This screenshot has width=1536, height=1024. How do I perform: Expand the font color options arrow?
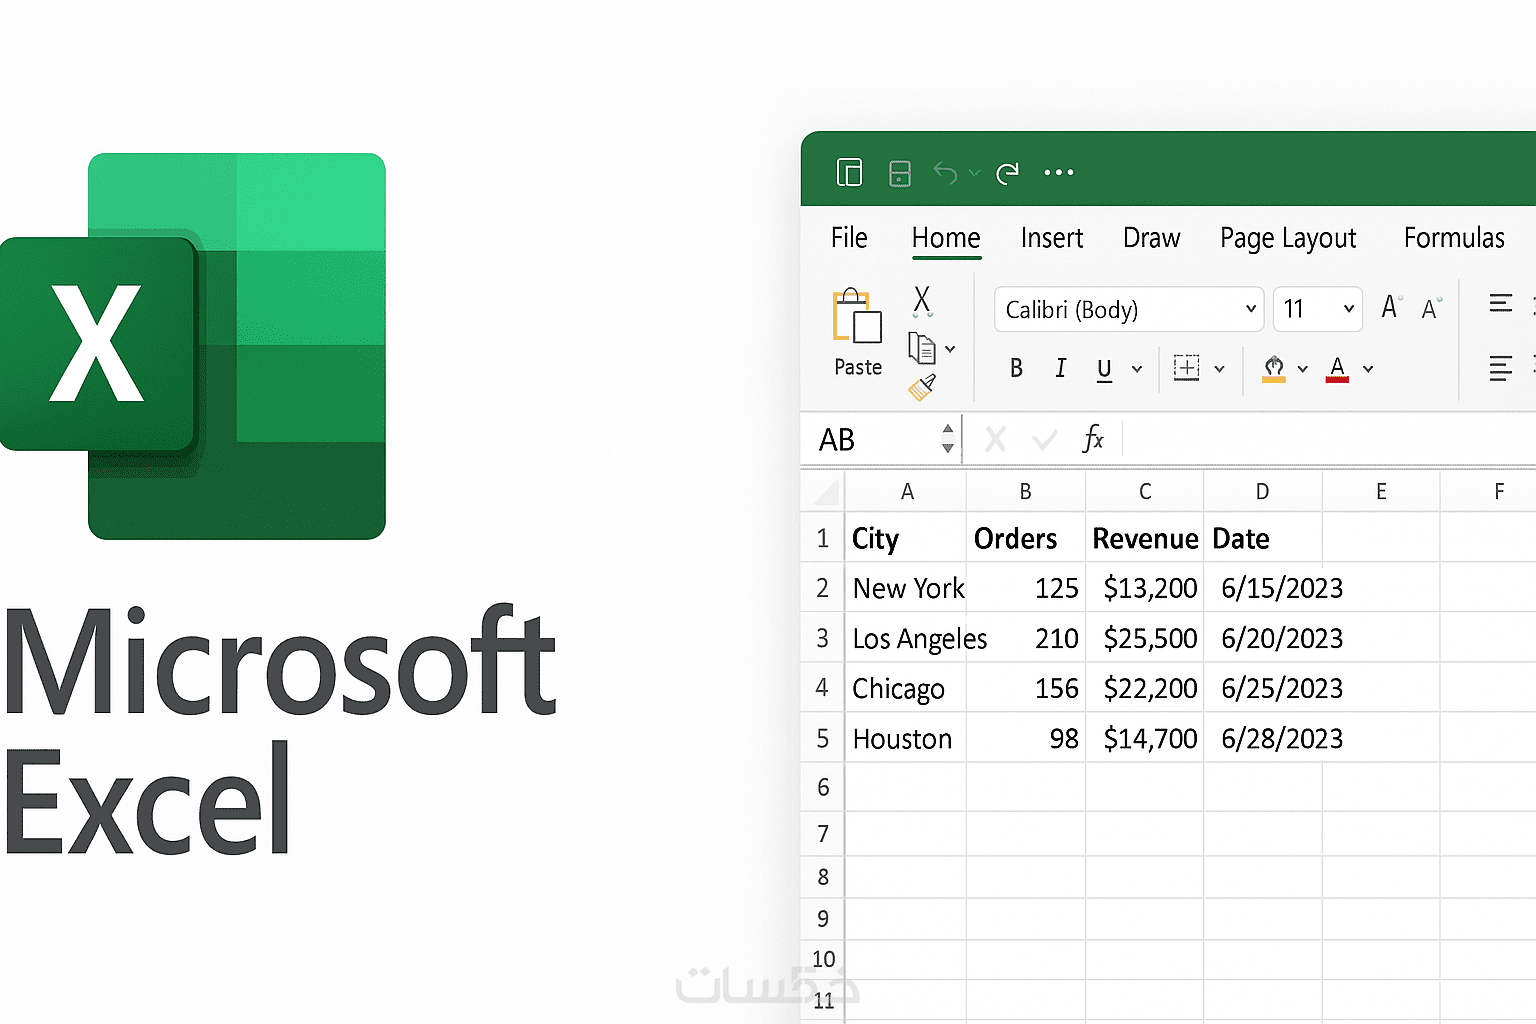[1368, 369]
